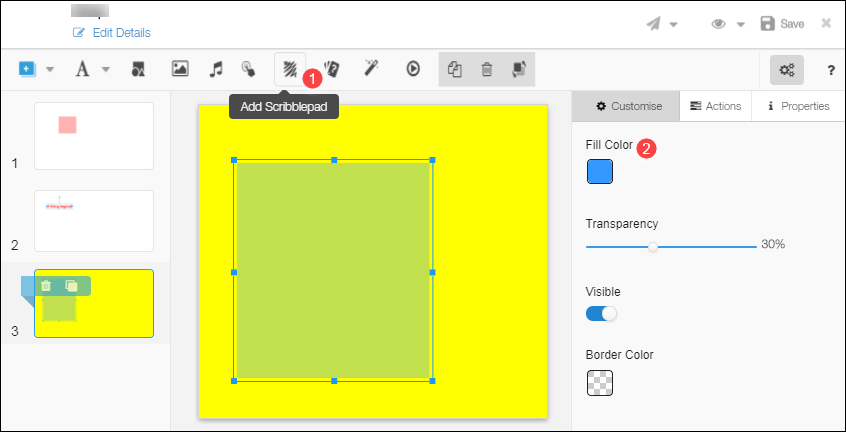Select slide 1 thumbnail
This screenshot has height=432, width=846.
click(94, 136)
